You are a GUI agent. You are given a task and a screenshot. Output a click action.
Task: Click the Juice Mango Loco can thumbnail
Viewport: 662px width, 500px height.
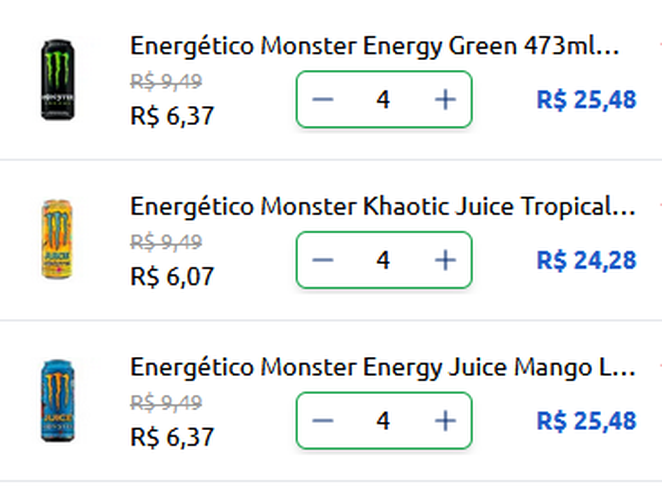(x=57, y=401)
